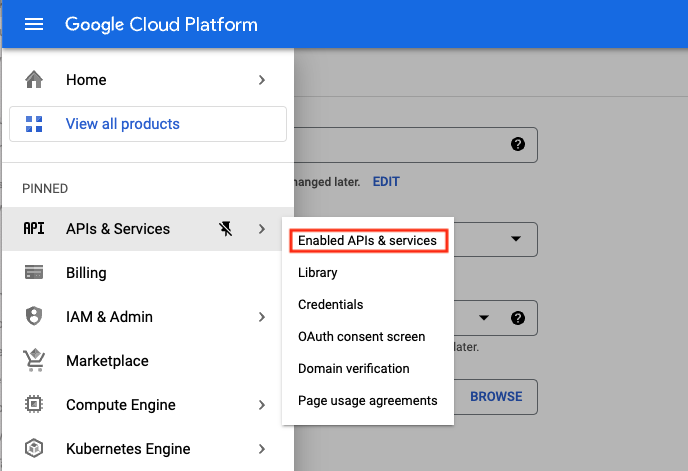
Task: Open the Home menu entry
Action: click(x=148, y=80)
